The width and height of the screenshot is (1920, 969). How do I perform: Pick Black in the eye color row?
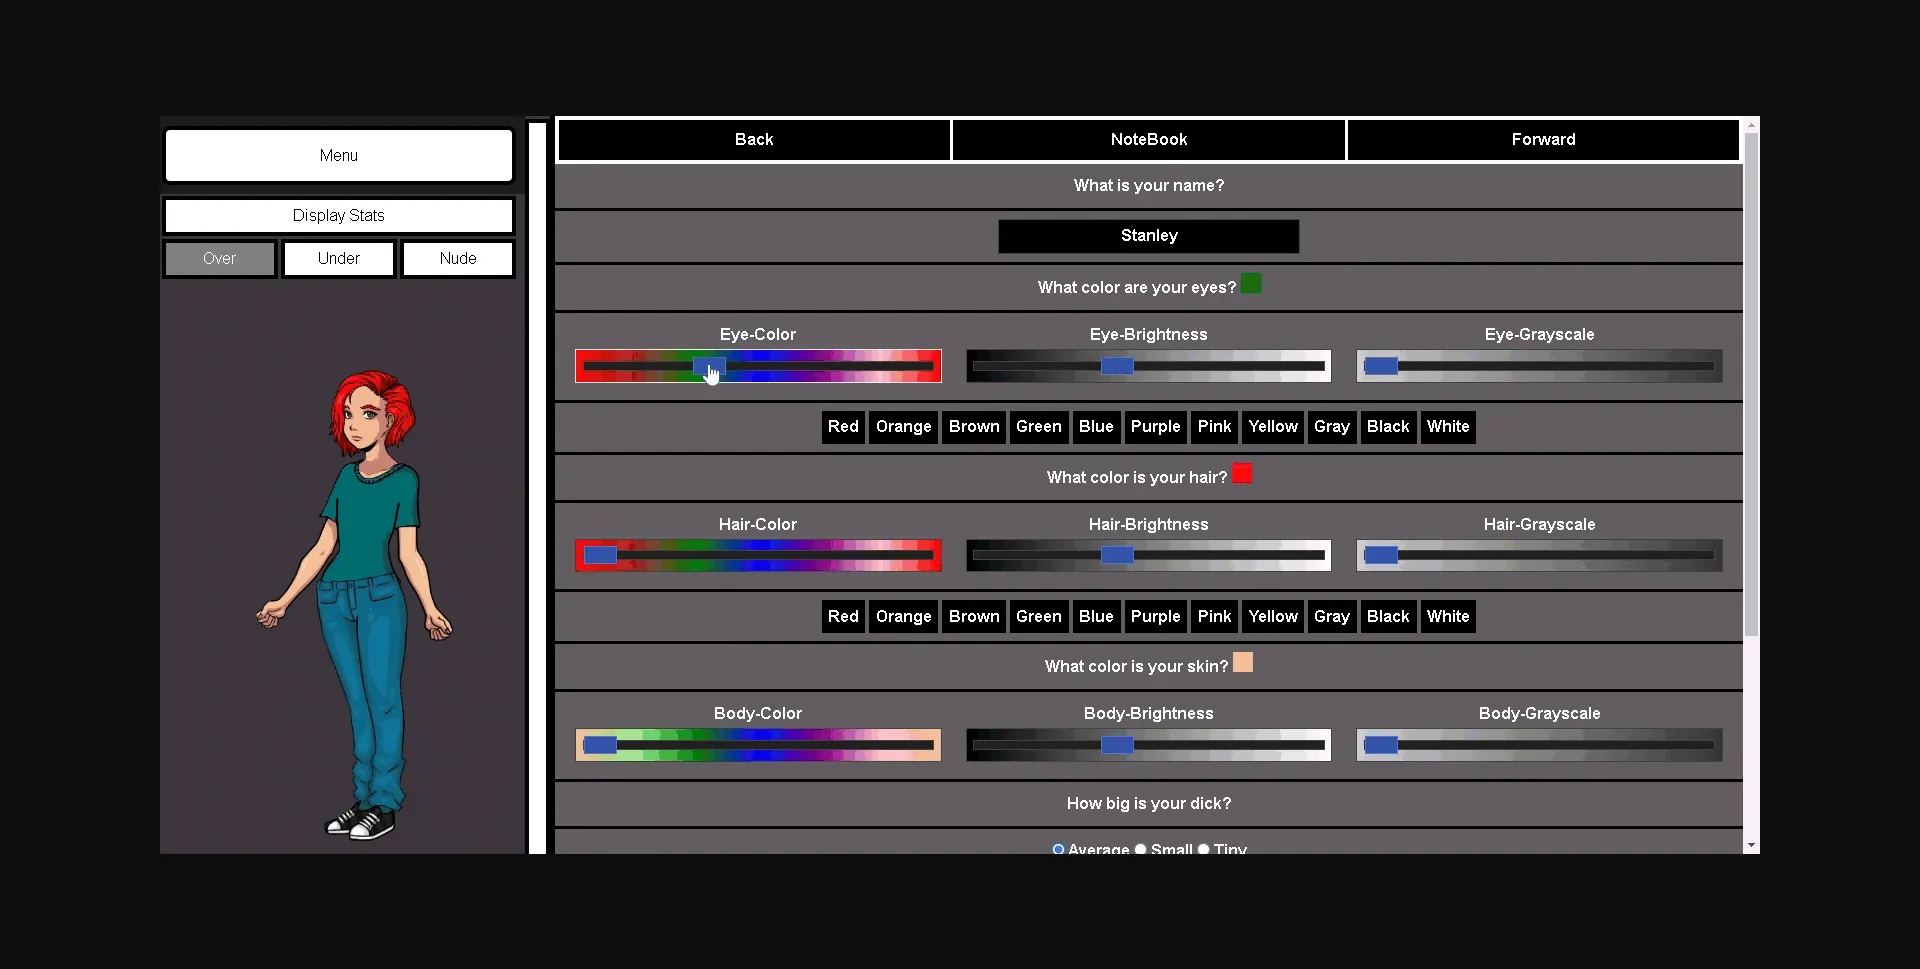[x=1388, y=427]
